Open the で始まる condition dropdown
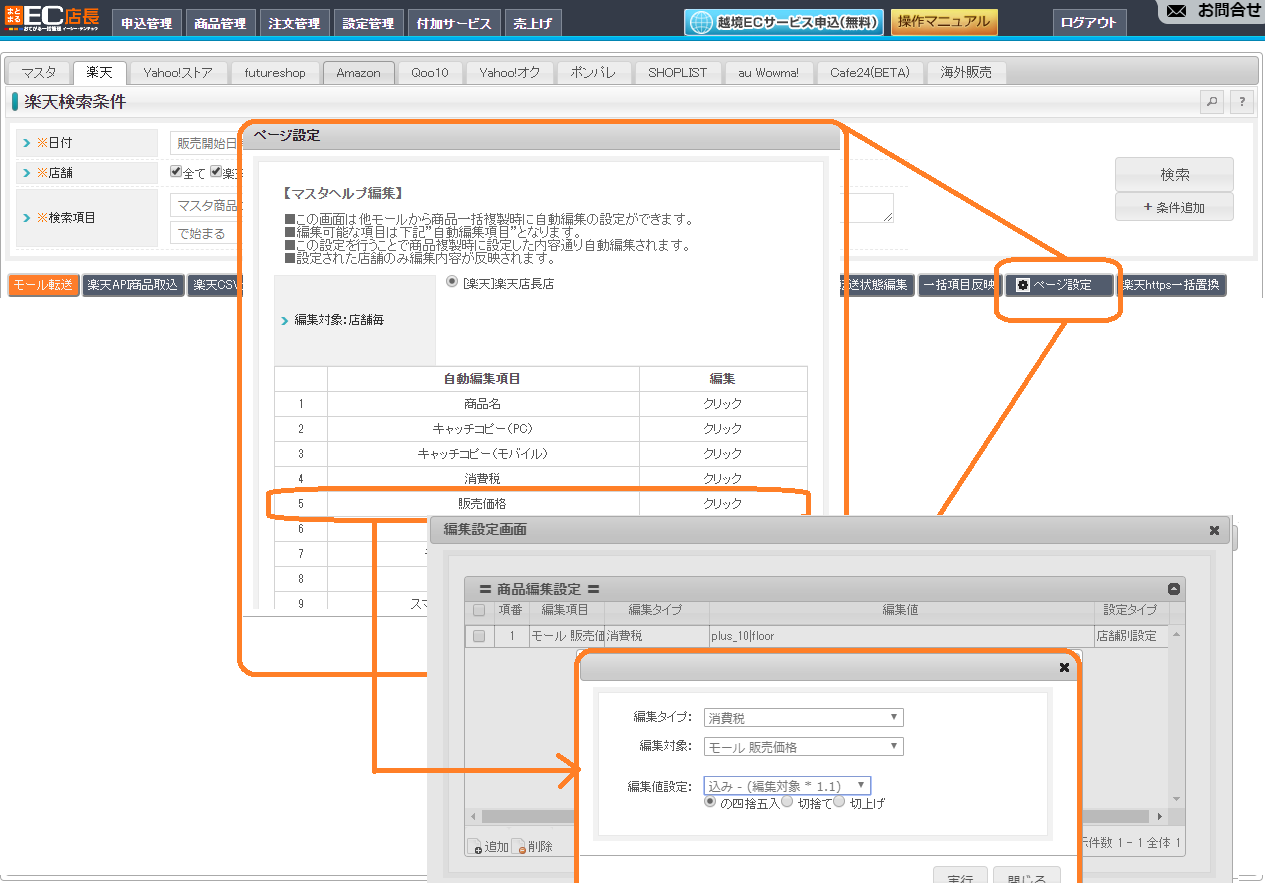The image size is (1271, 883). coord(207,233)
